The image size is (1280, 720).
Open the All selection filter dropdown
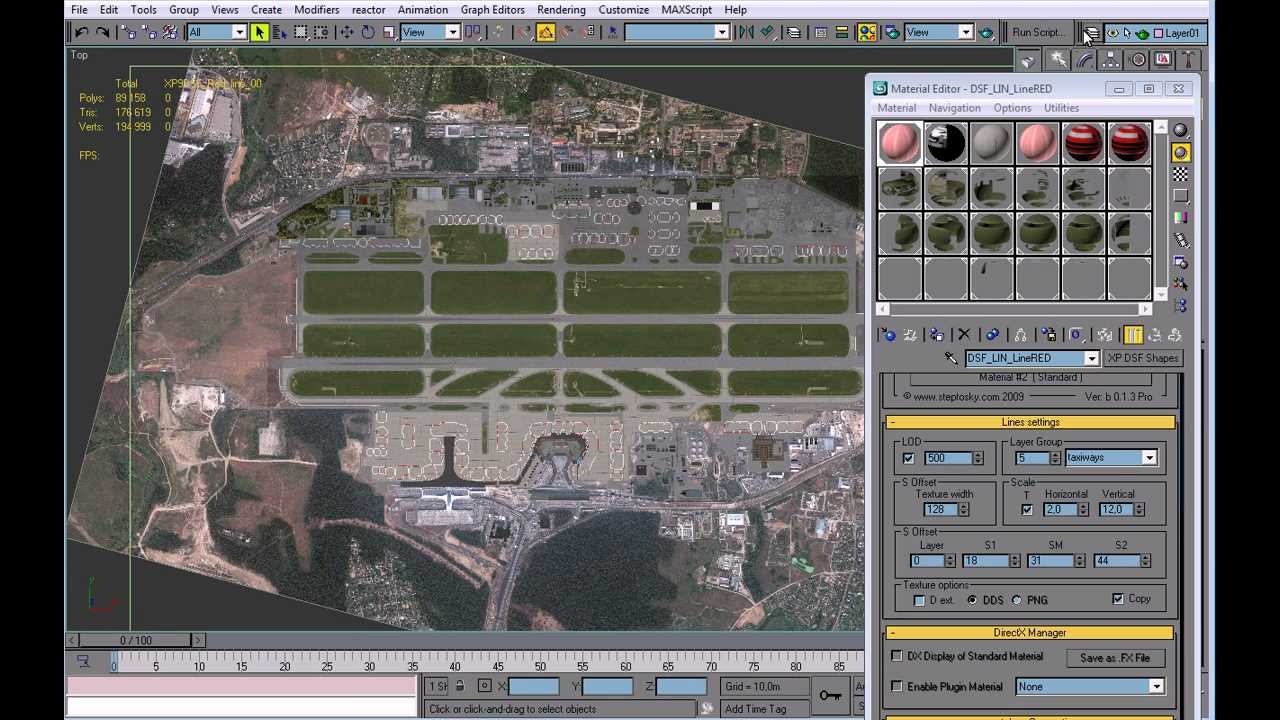click(x=239, y=33)
